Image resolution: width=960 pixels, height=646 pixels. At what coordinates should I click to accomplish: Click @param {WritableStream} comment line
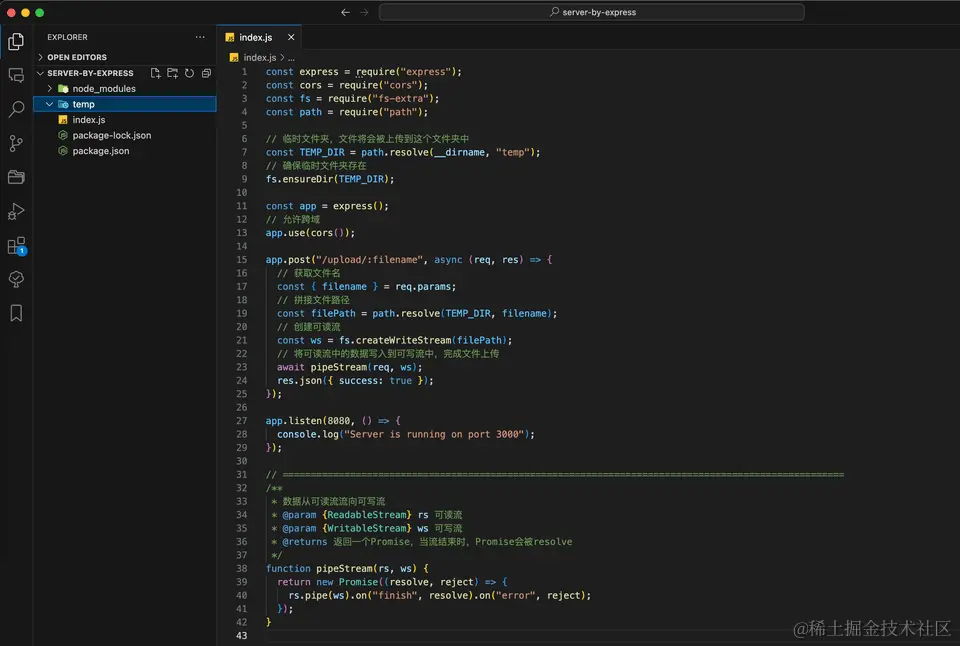point(367,528)
